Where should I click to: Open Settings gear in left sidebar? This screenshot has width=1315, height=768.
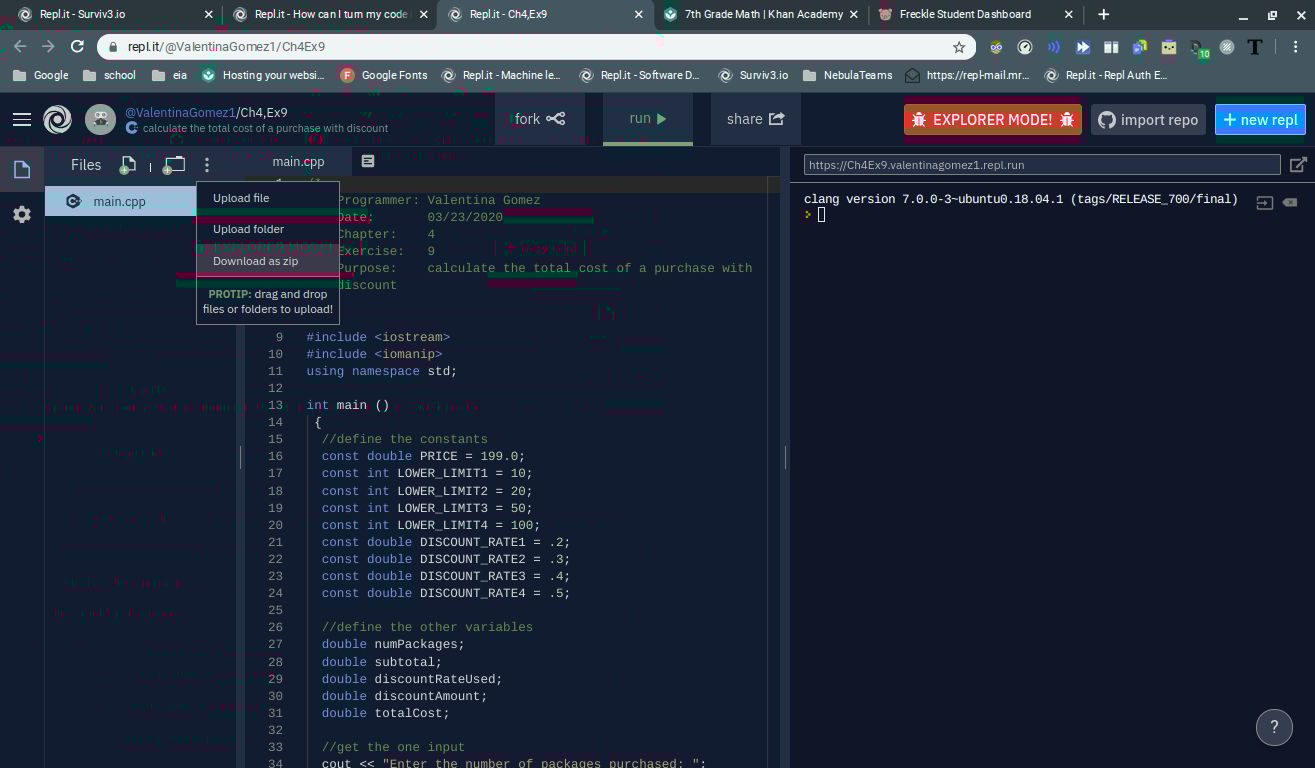(x=21, y=214)
